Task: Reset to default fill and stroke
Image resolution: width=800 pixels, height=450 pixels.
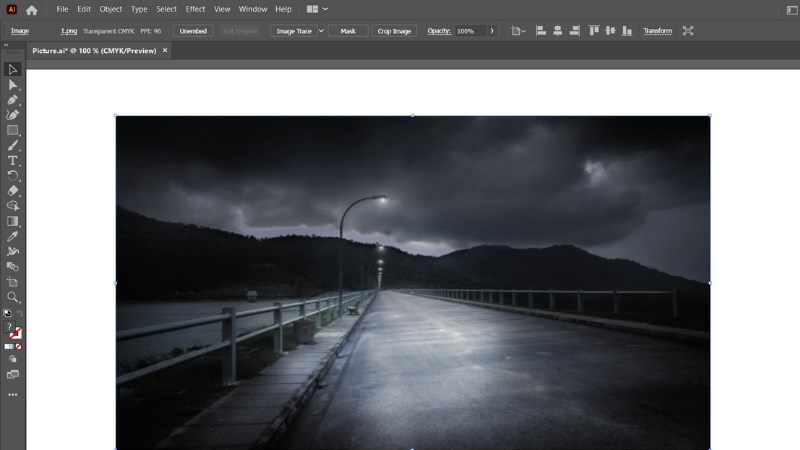Action: 7,314
